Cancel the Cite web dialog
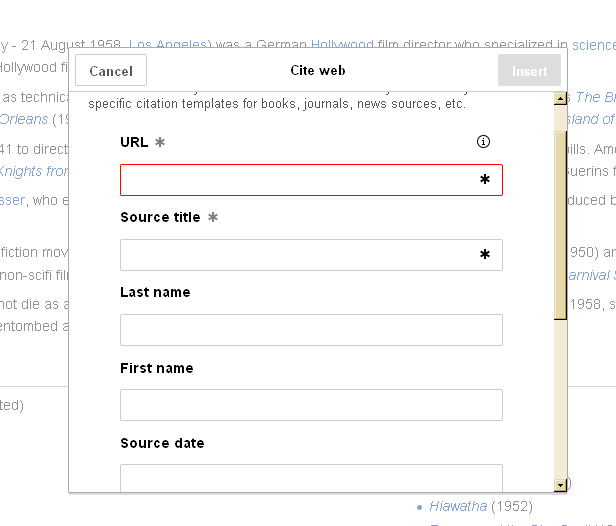Screen dimensions: 616x526 [x=111, y=71]
